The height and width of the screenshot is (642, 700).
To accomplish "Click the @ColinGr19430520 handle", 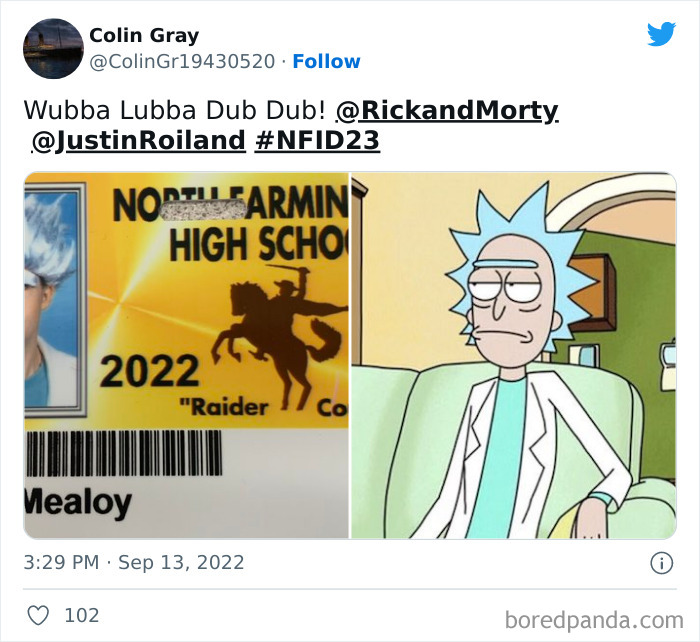I will coord(182,62).
